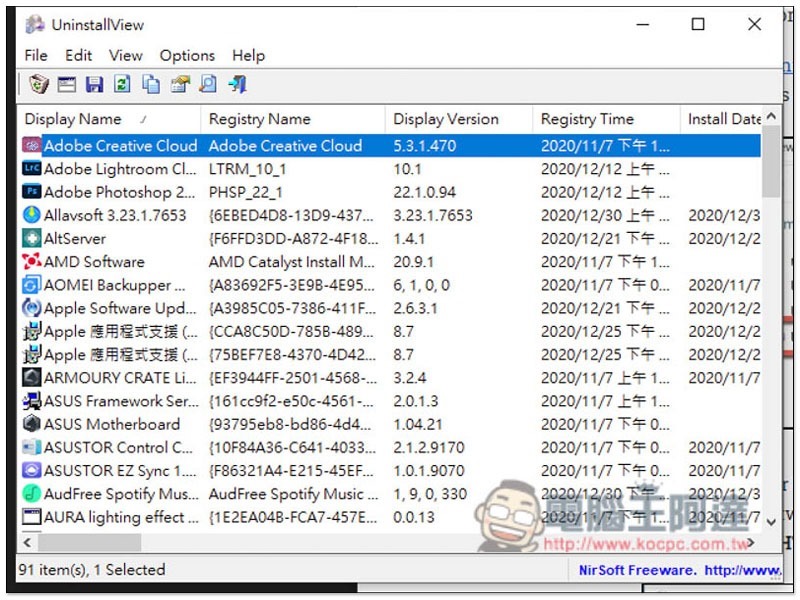Click the Apple Software Update row icon
The image size is (800, 600).
coord(32,308)
